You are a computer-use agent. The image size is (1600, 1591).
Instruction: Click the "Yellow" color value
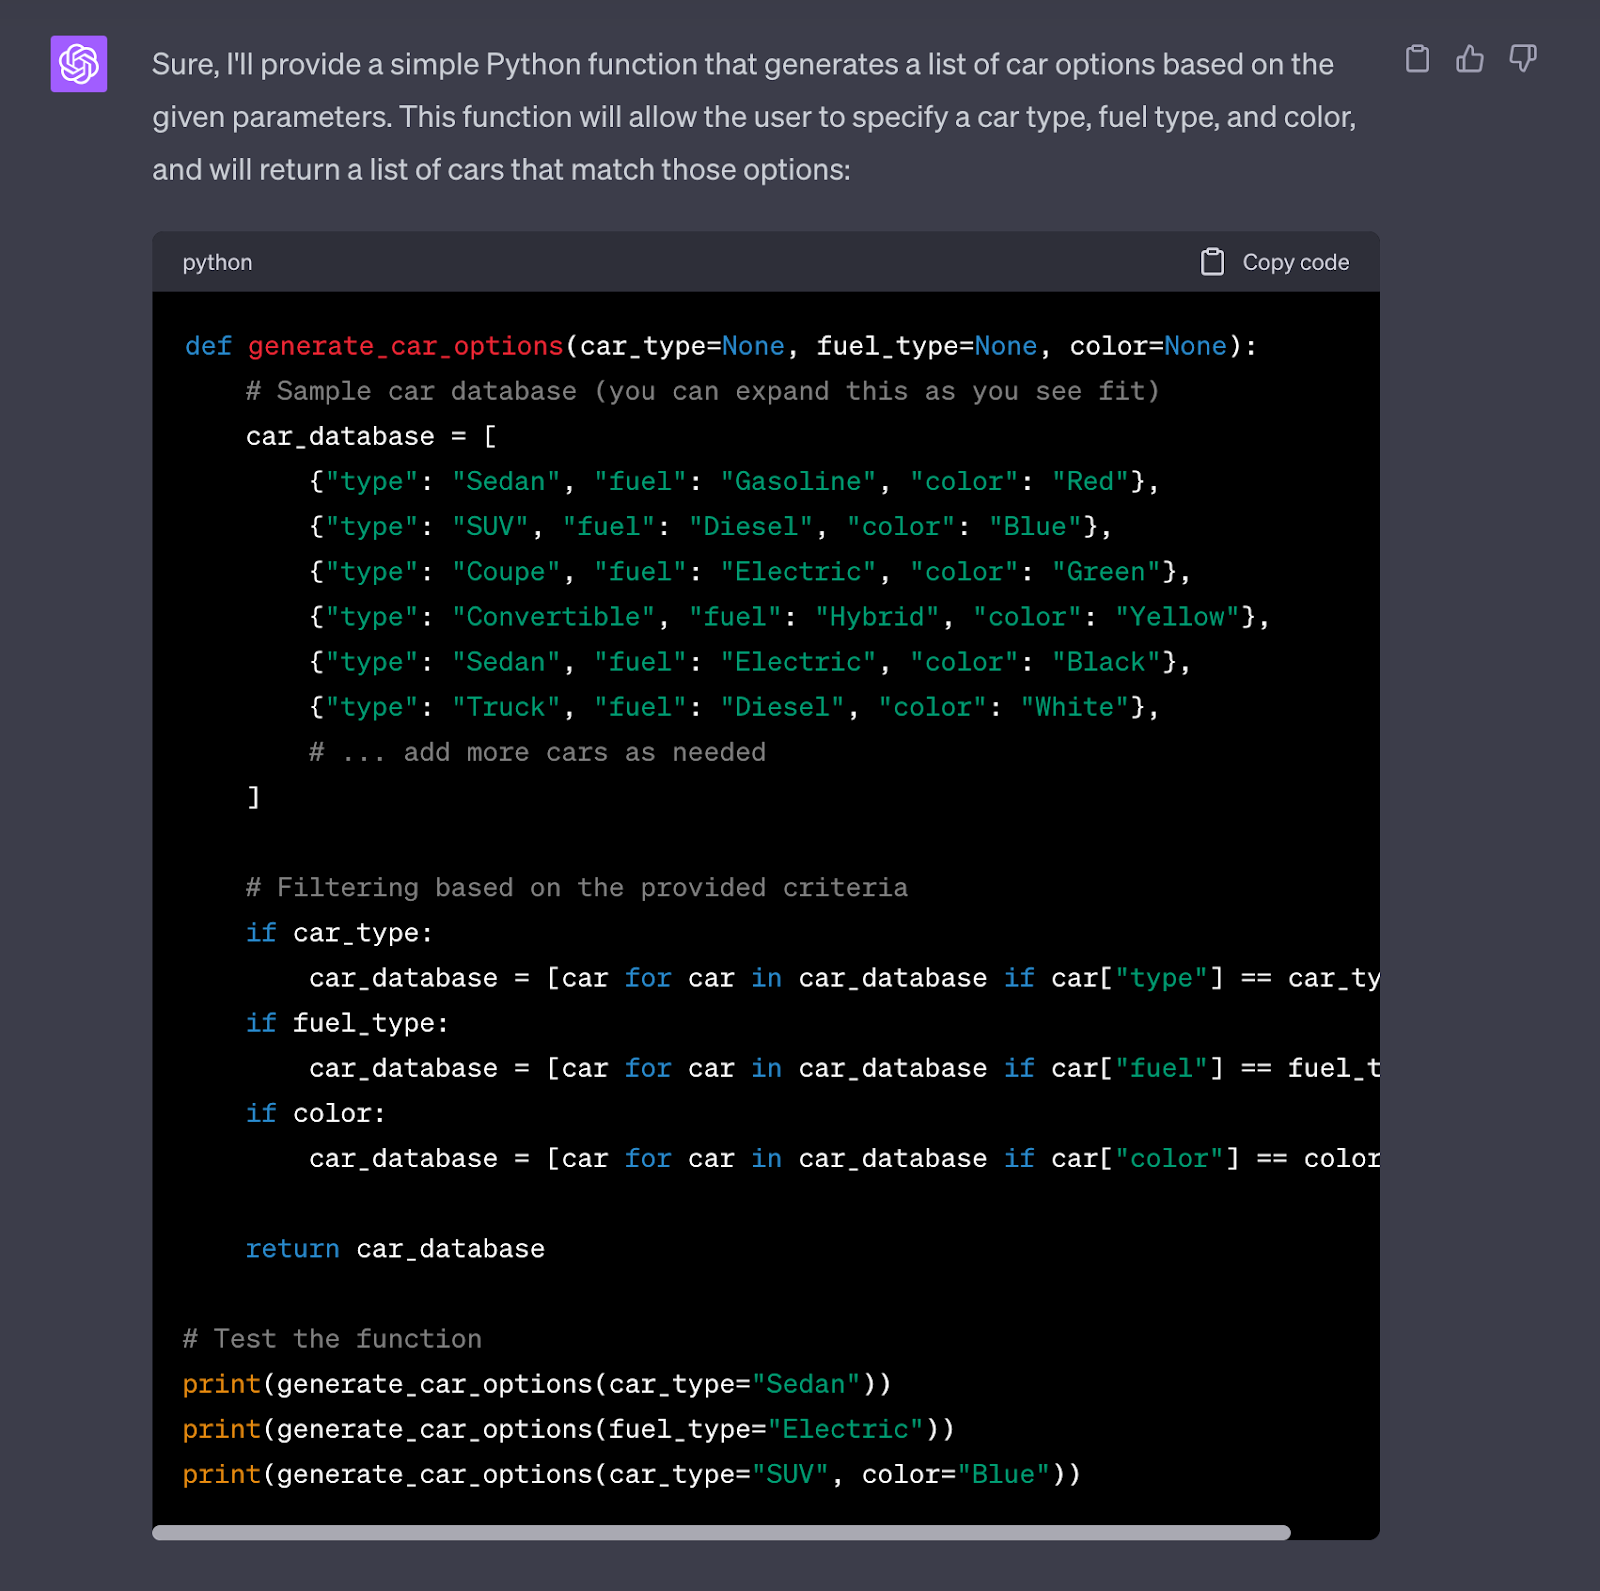[x=1177, y=616]
